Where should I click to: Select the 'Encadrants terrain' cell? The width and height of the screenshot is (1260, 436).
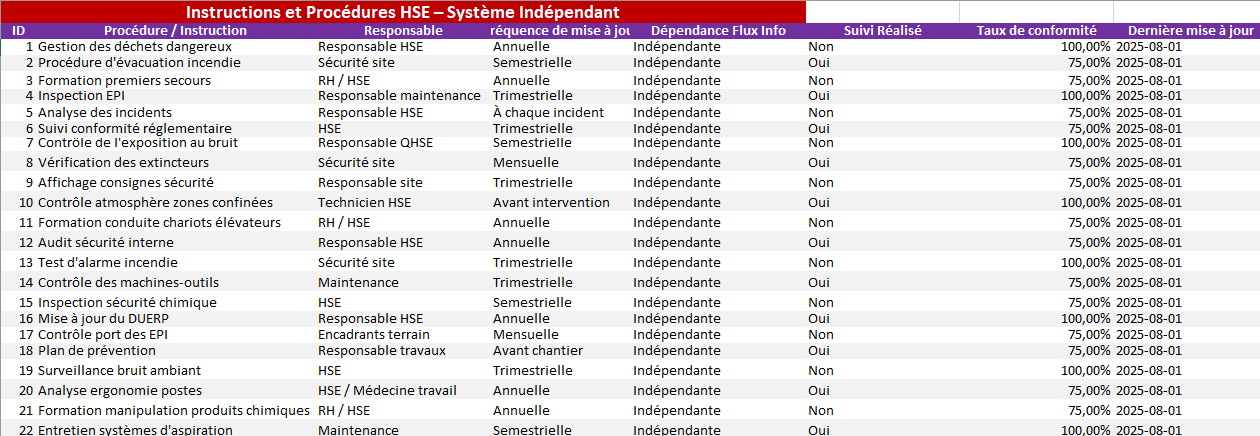point(374,335)
